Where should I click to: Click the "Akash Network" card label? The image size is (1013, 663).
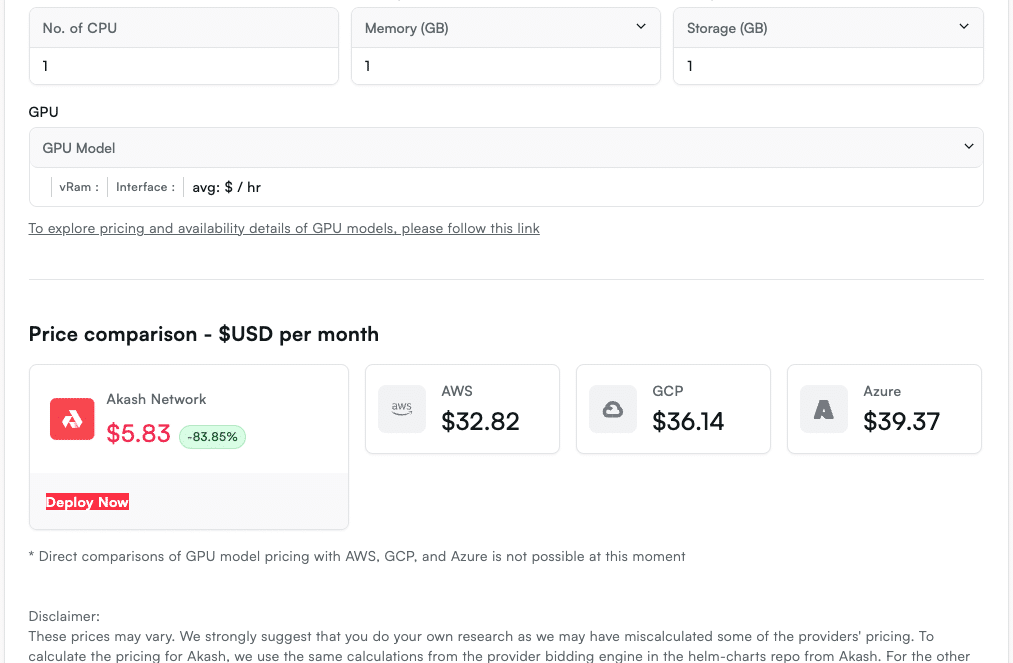point(156,399)
